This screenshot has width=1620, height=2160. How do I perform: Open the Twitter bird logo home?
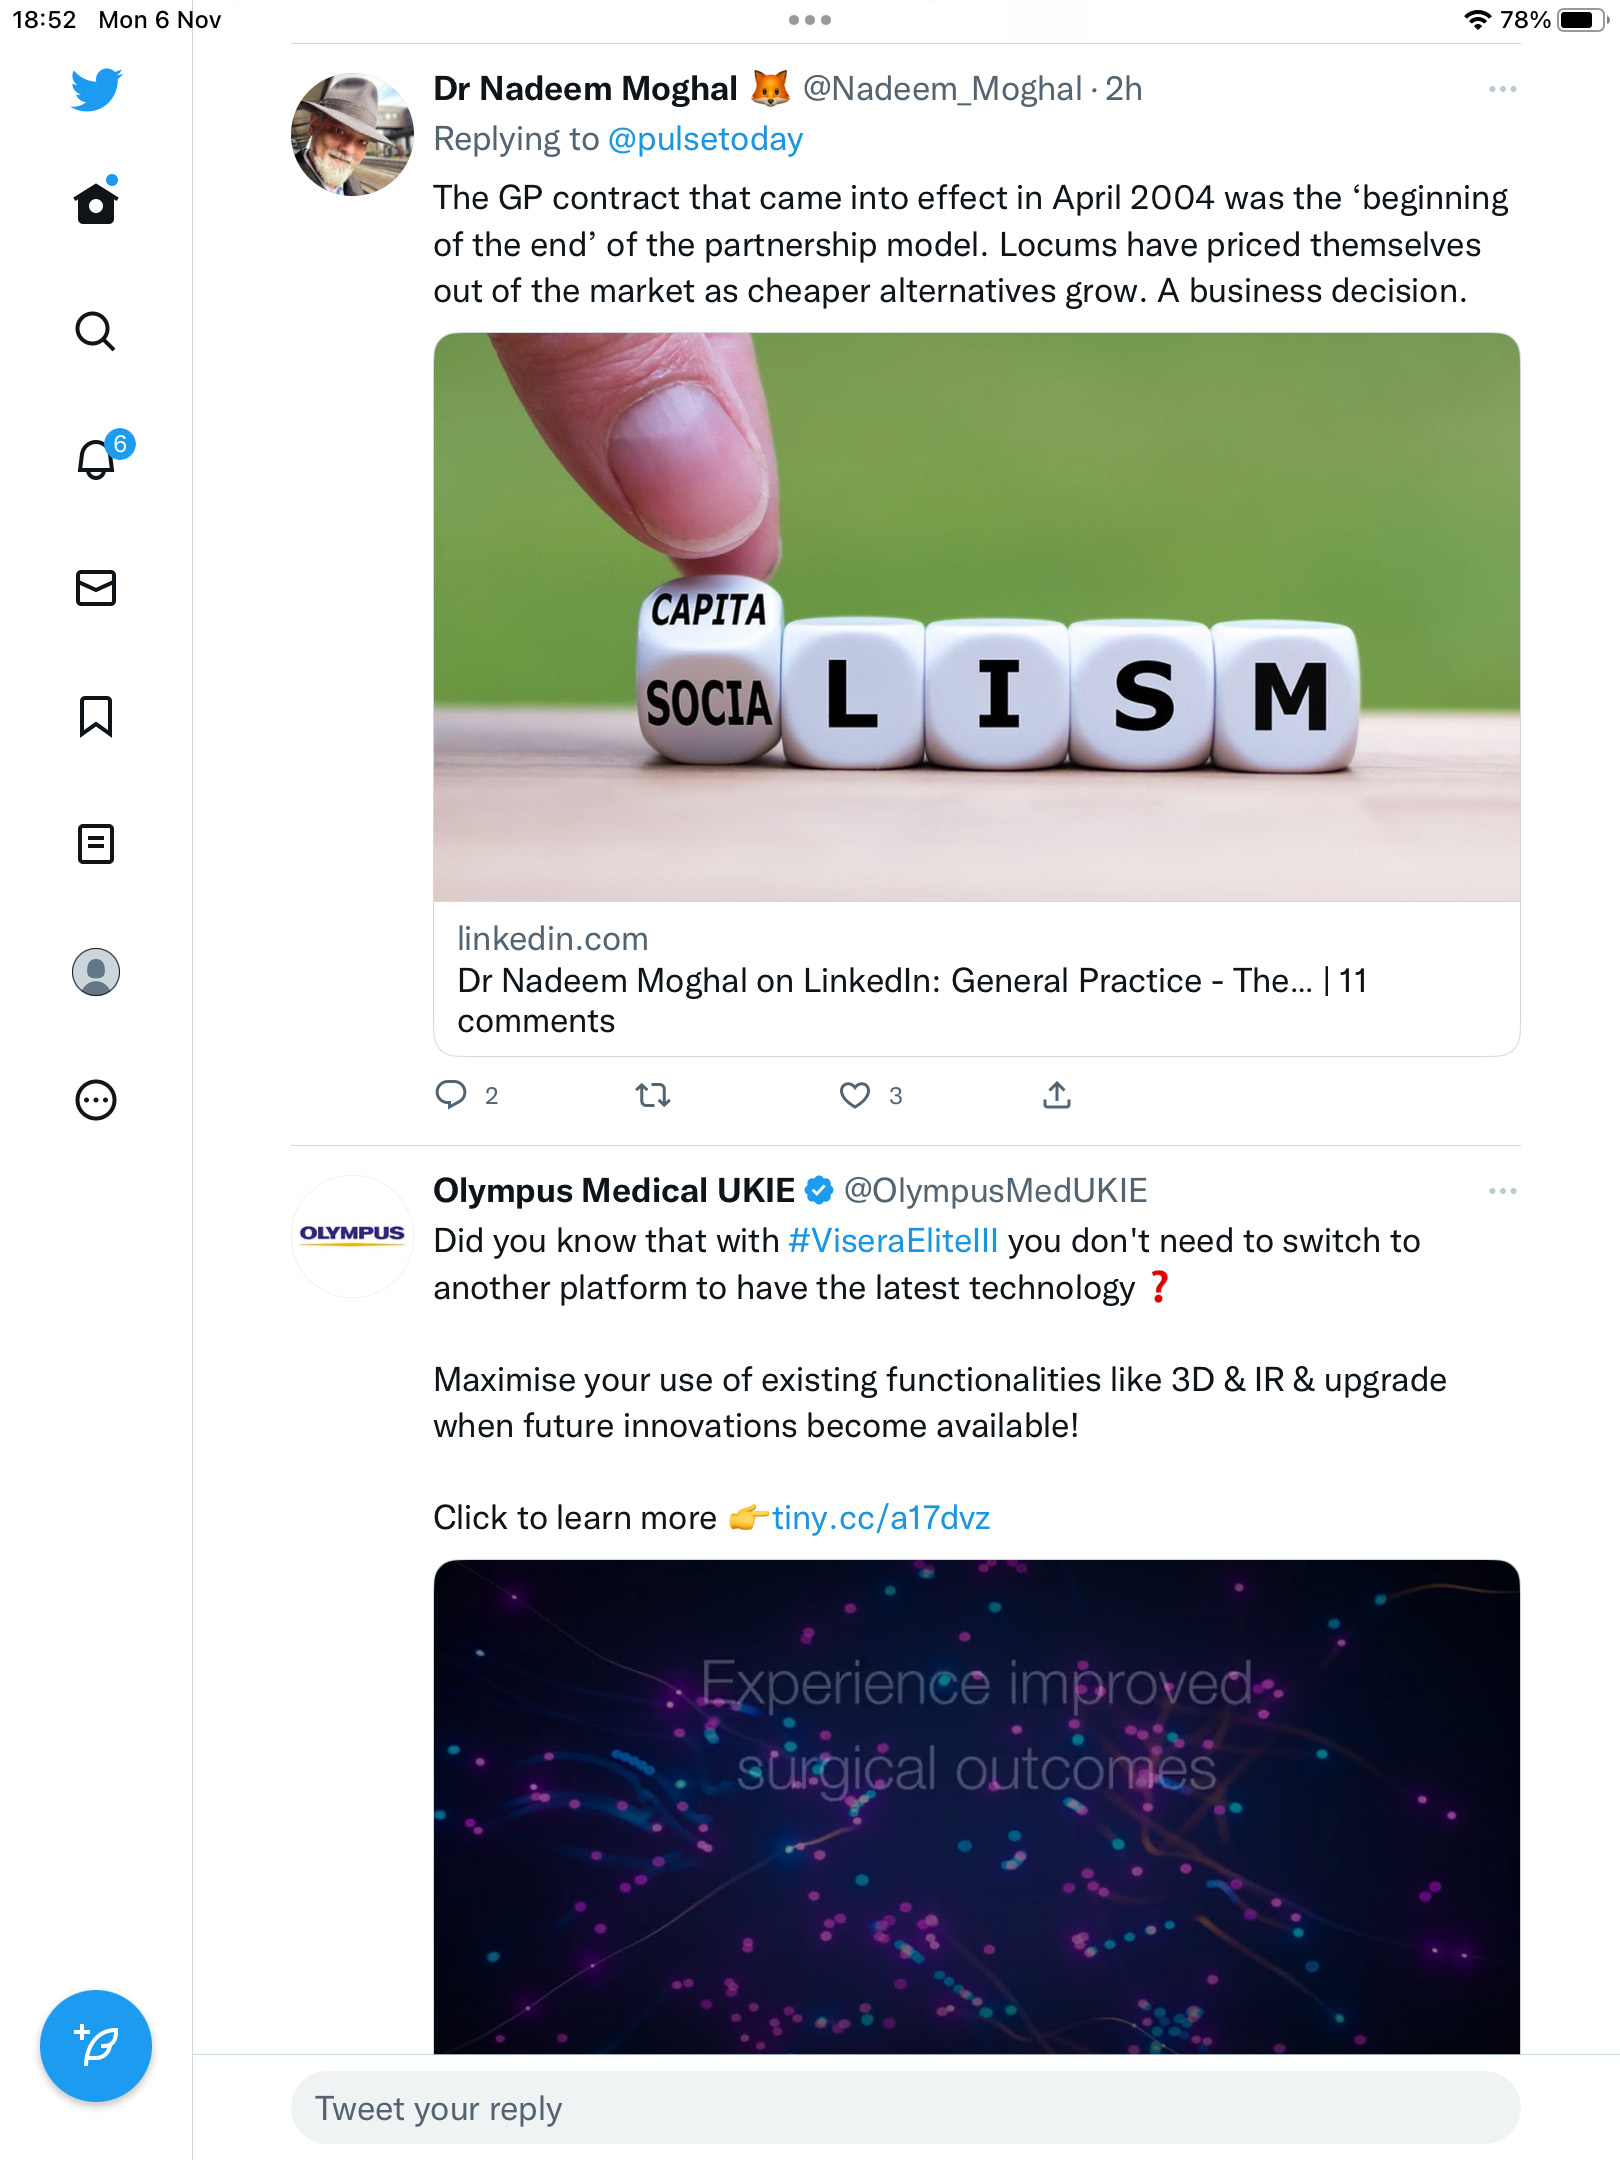(x=96, y=89)
